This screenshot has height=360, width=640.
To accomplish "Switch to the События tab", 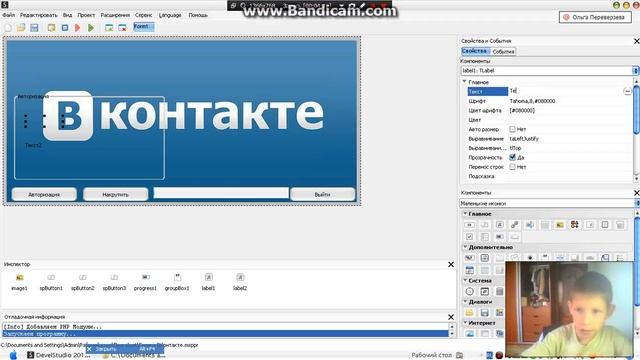I will [x=503, y=51].
